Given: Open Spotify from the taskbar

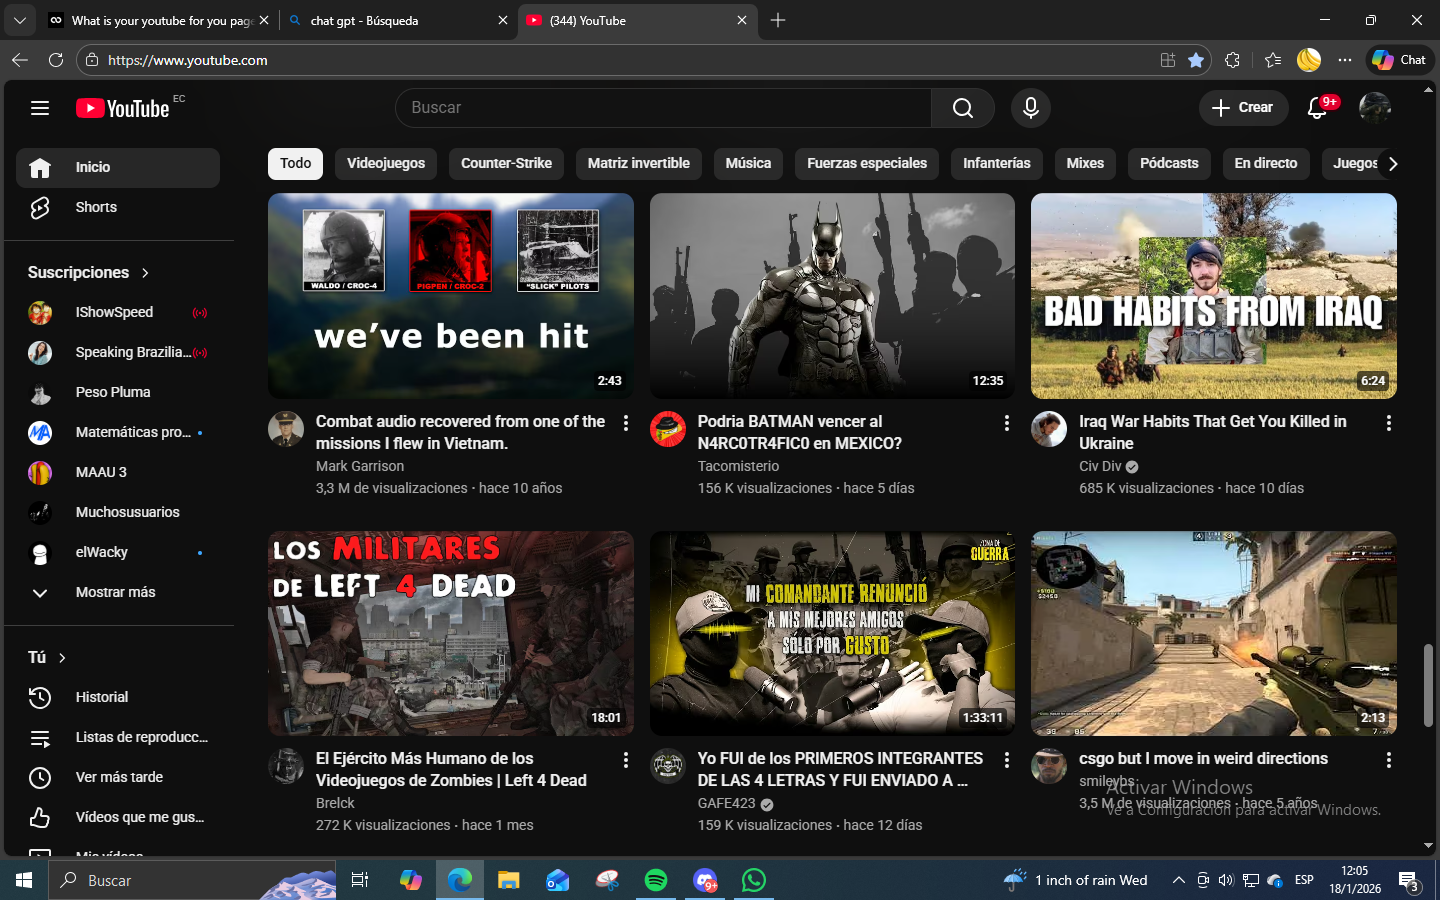Looking at the screenshot, I should [x=656, y=880].
